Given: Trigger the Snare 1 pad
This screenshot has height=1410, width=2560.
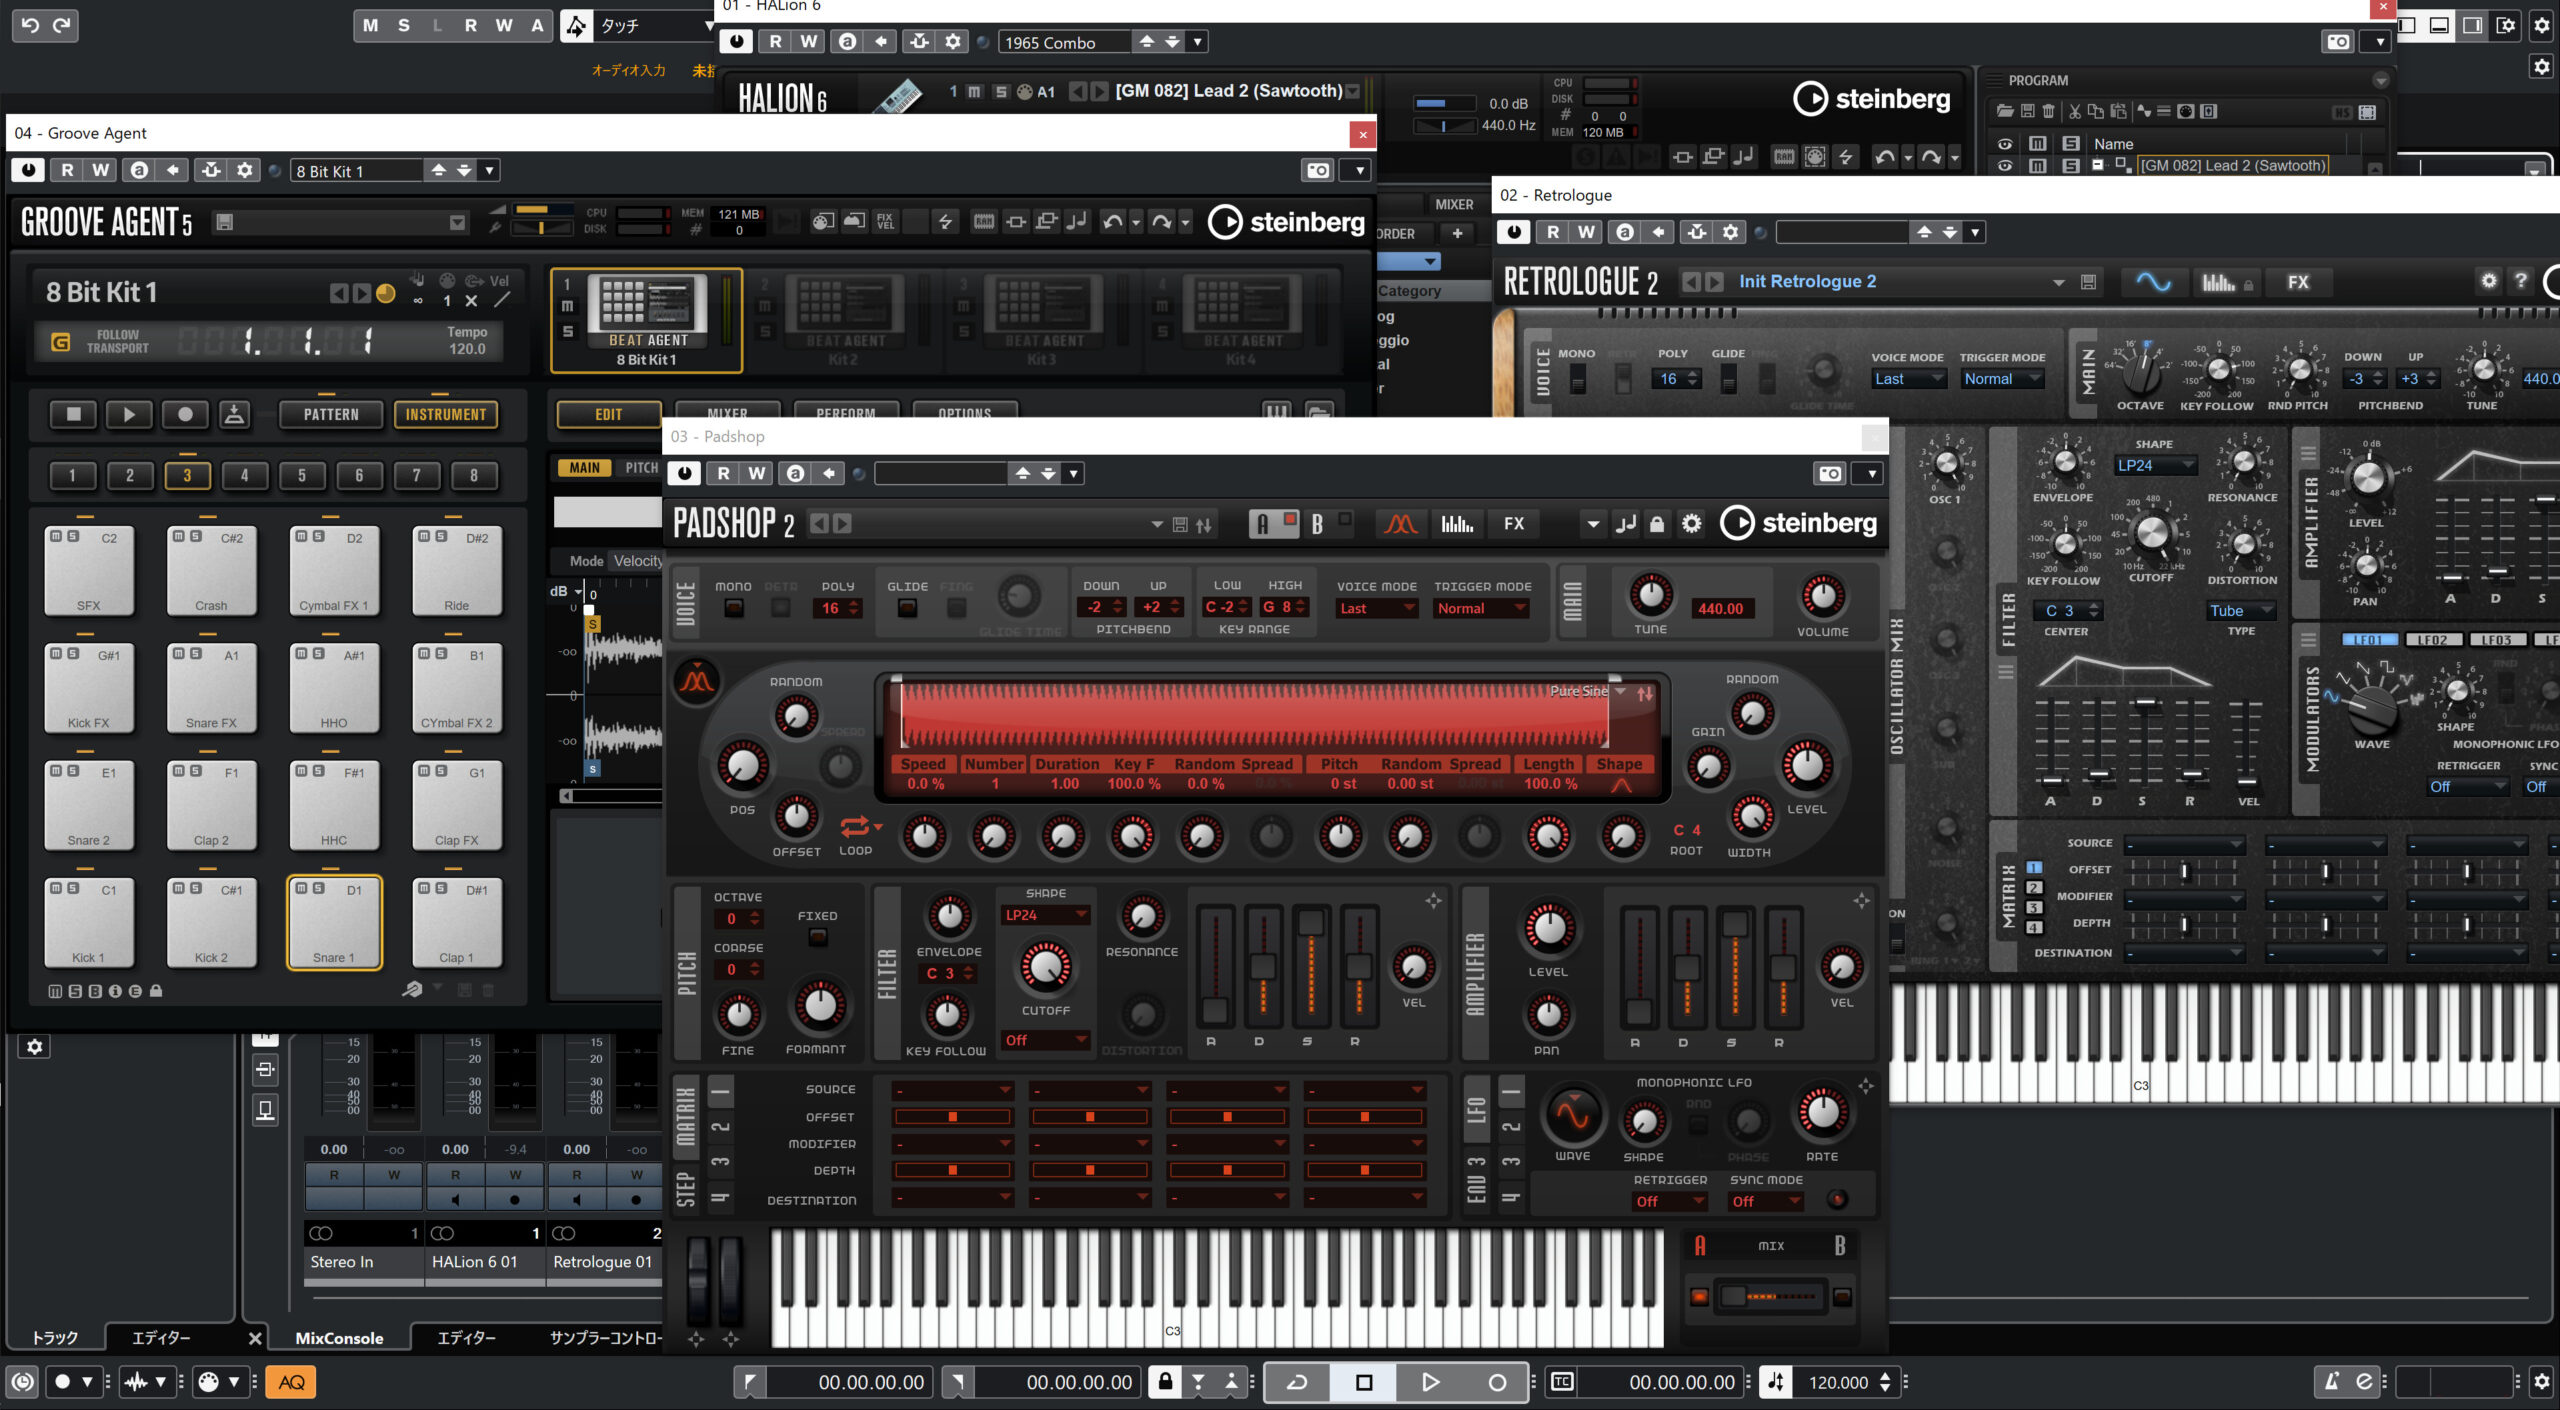Looking at the screenshot, I should point(334,922).
